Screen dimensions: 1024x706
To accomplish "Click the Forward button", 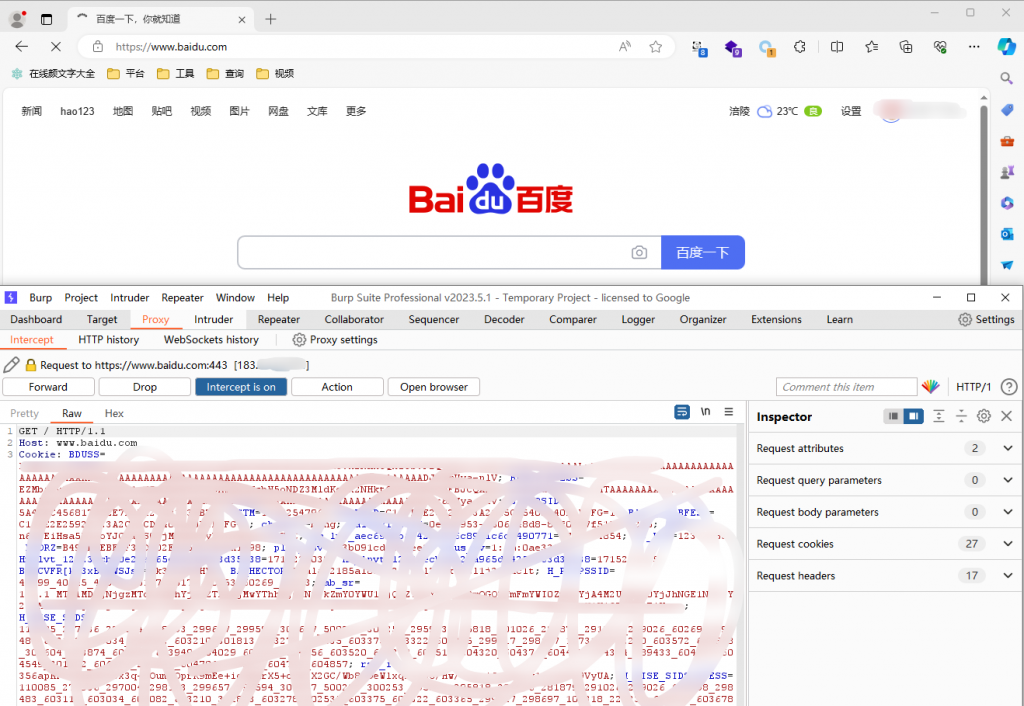I will tap(48, 387).
